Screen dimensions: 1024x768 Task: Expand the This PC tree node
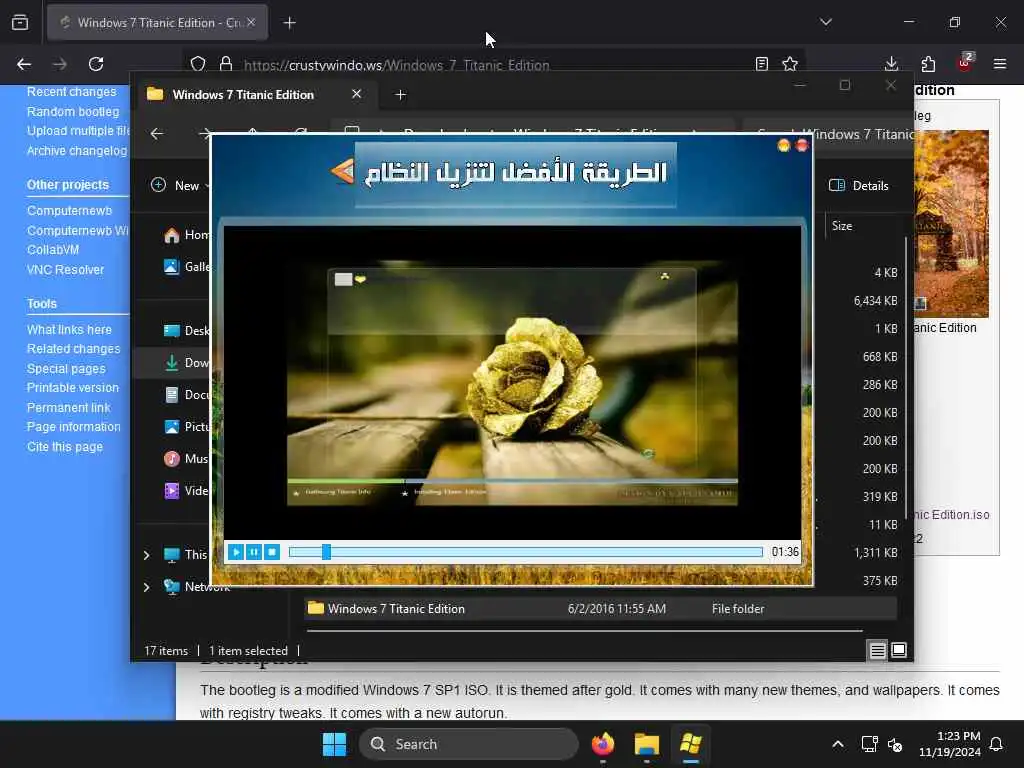coord(146,555)
